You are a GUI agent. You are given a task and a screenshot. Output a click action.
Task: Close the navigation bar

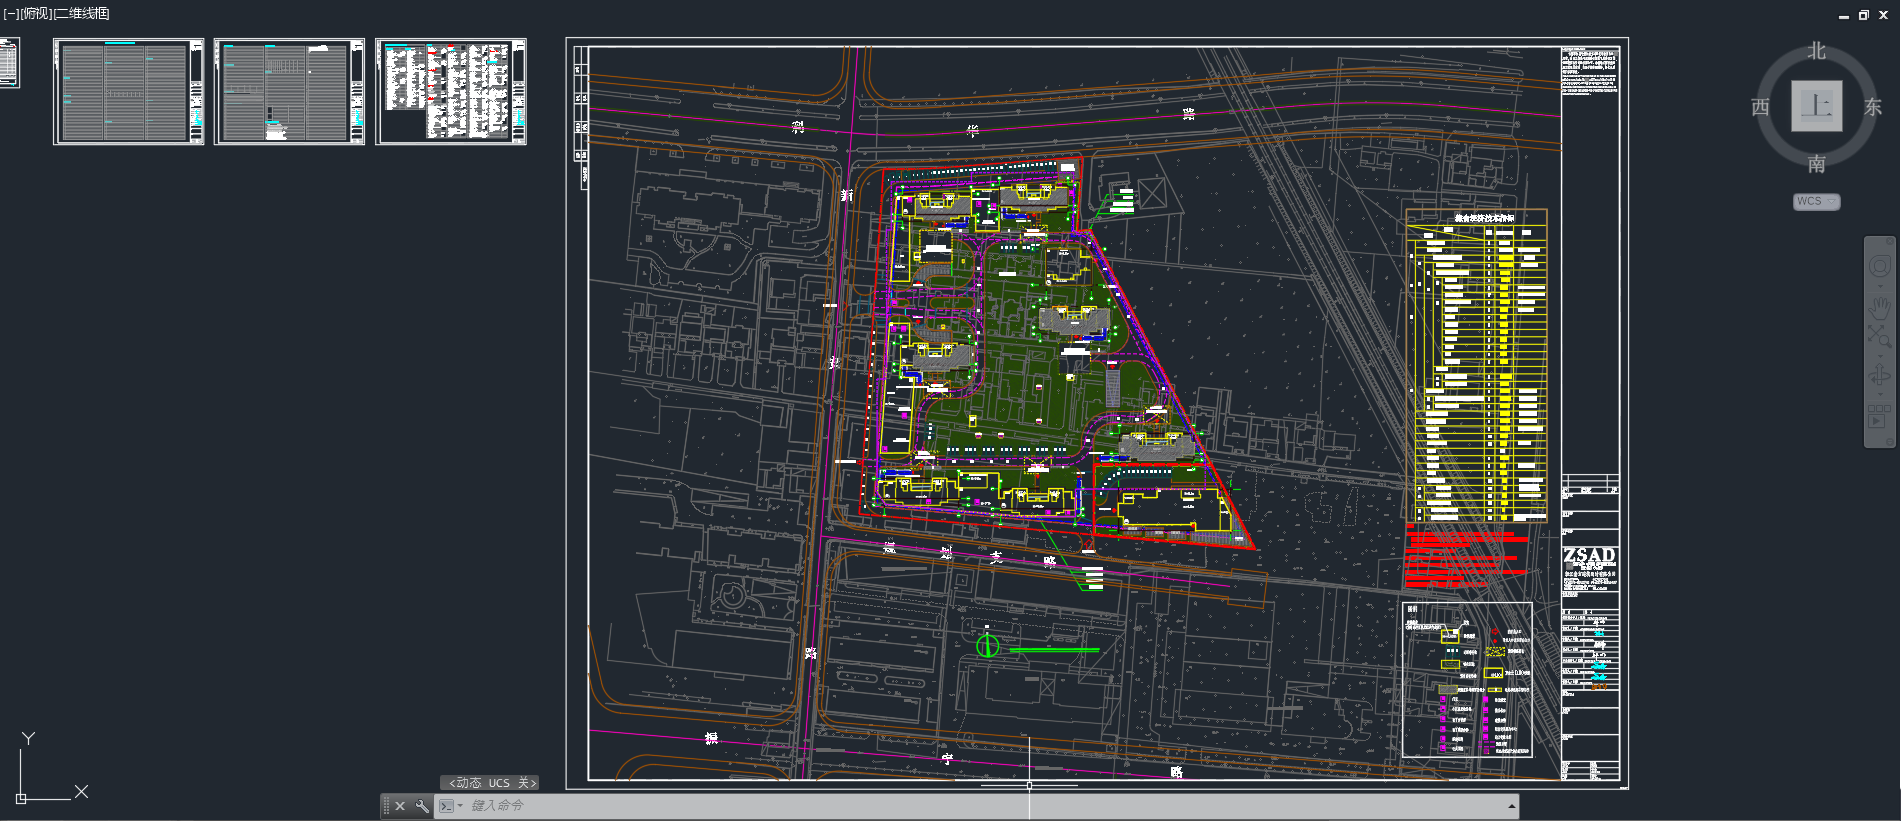[x=1890, y=241]
